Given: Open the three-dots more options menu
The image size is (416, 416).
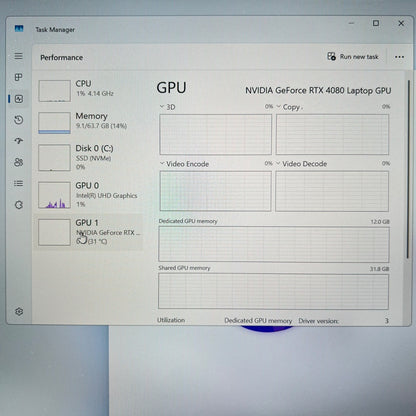Looking at the screenshot, I should pyautogui.click(x=399, y=57).
